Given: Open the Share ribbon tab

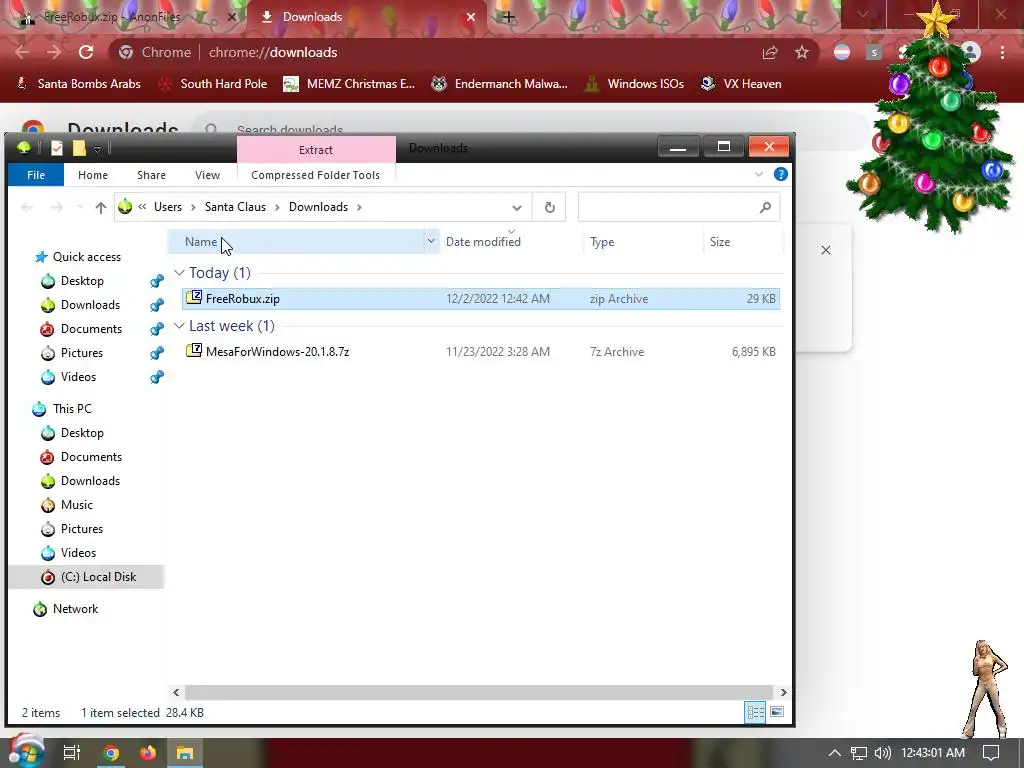Looking at the screenshot, I should [x=152, y=175].
